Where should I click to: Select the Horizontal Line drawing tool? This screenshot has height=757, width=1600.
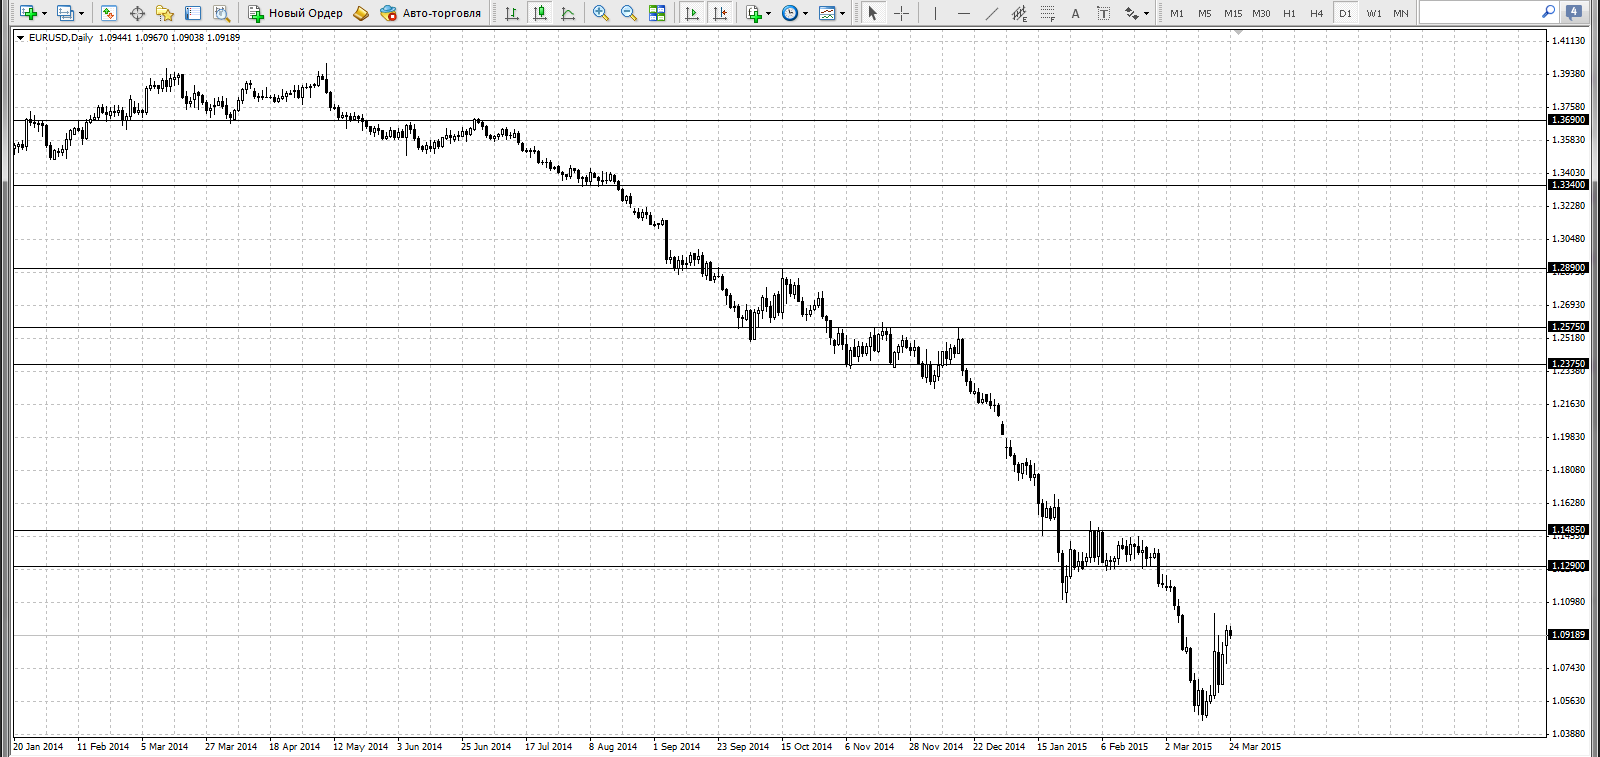coord(963,13)
